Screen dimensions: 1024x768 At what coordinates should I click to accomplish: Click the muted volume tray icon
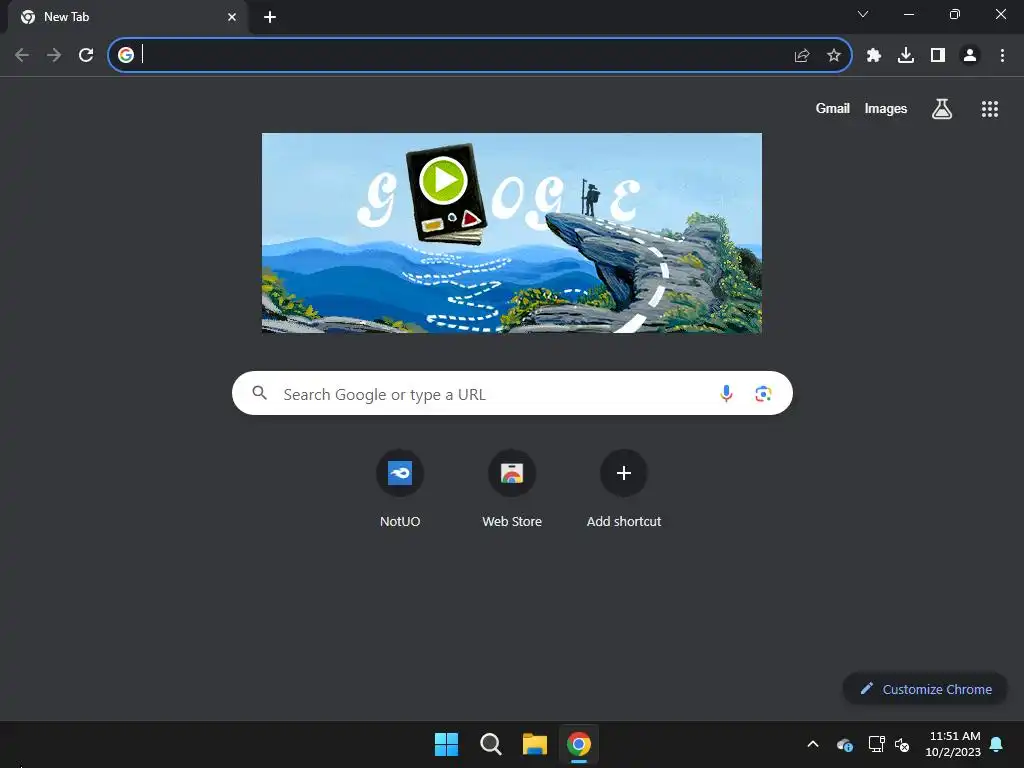coord(902,744)
